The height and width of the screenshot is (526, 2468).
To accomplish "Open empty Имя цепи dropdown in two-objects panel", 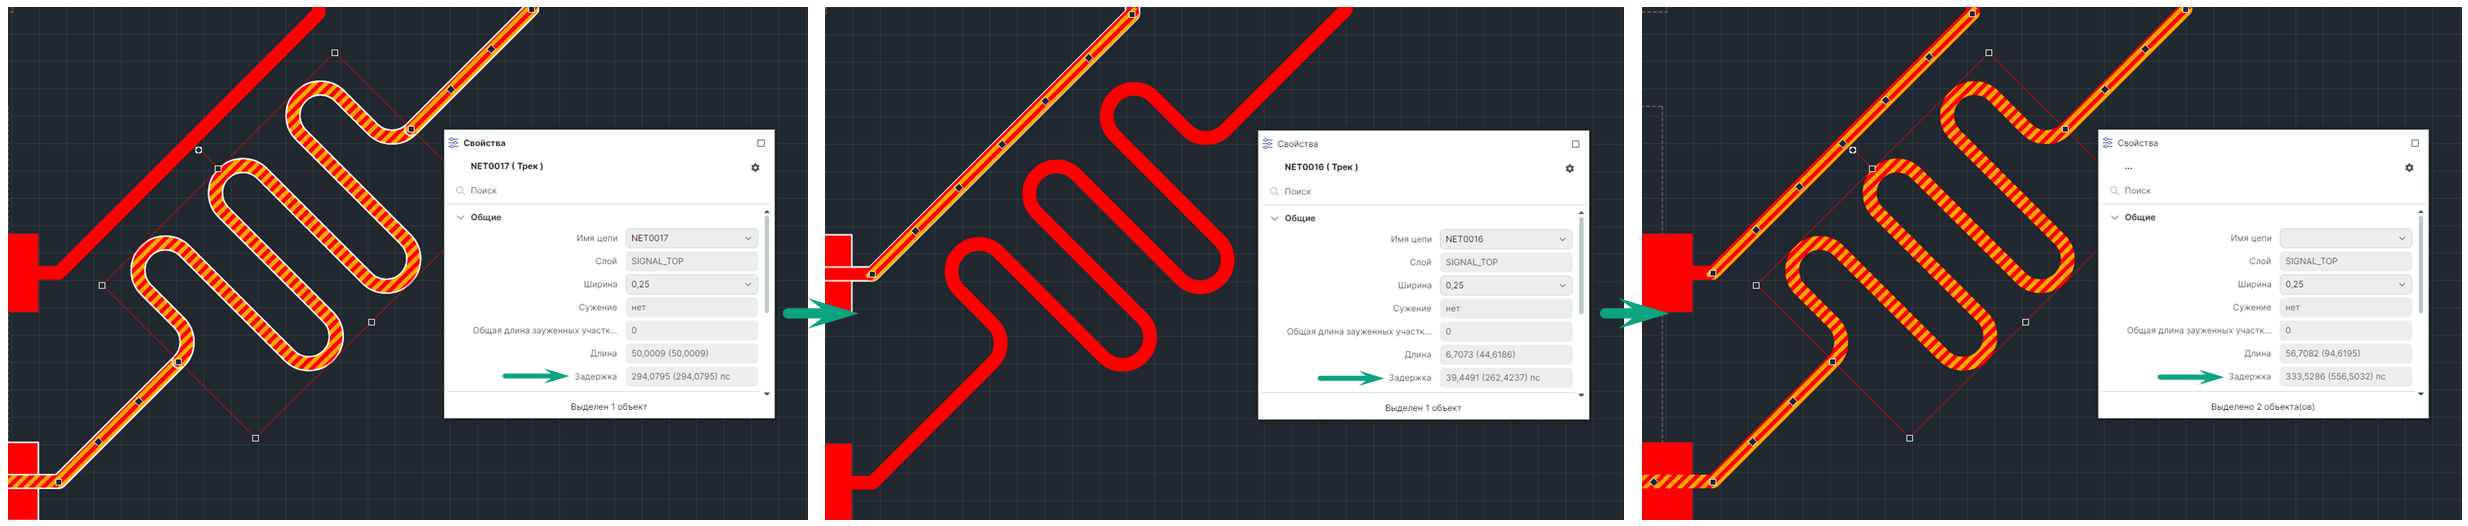I will [x=2346, y=238].
